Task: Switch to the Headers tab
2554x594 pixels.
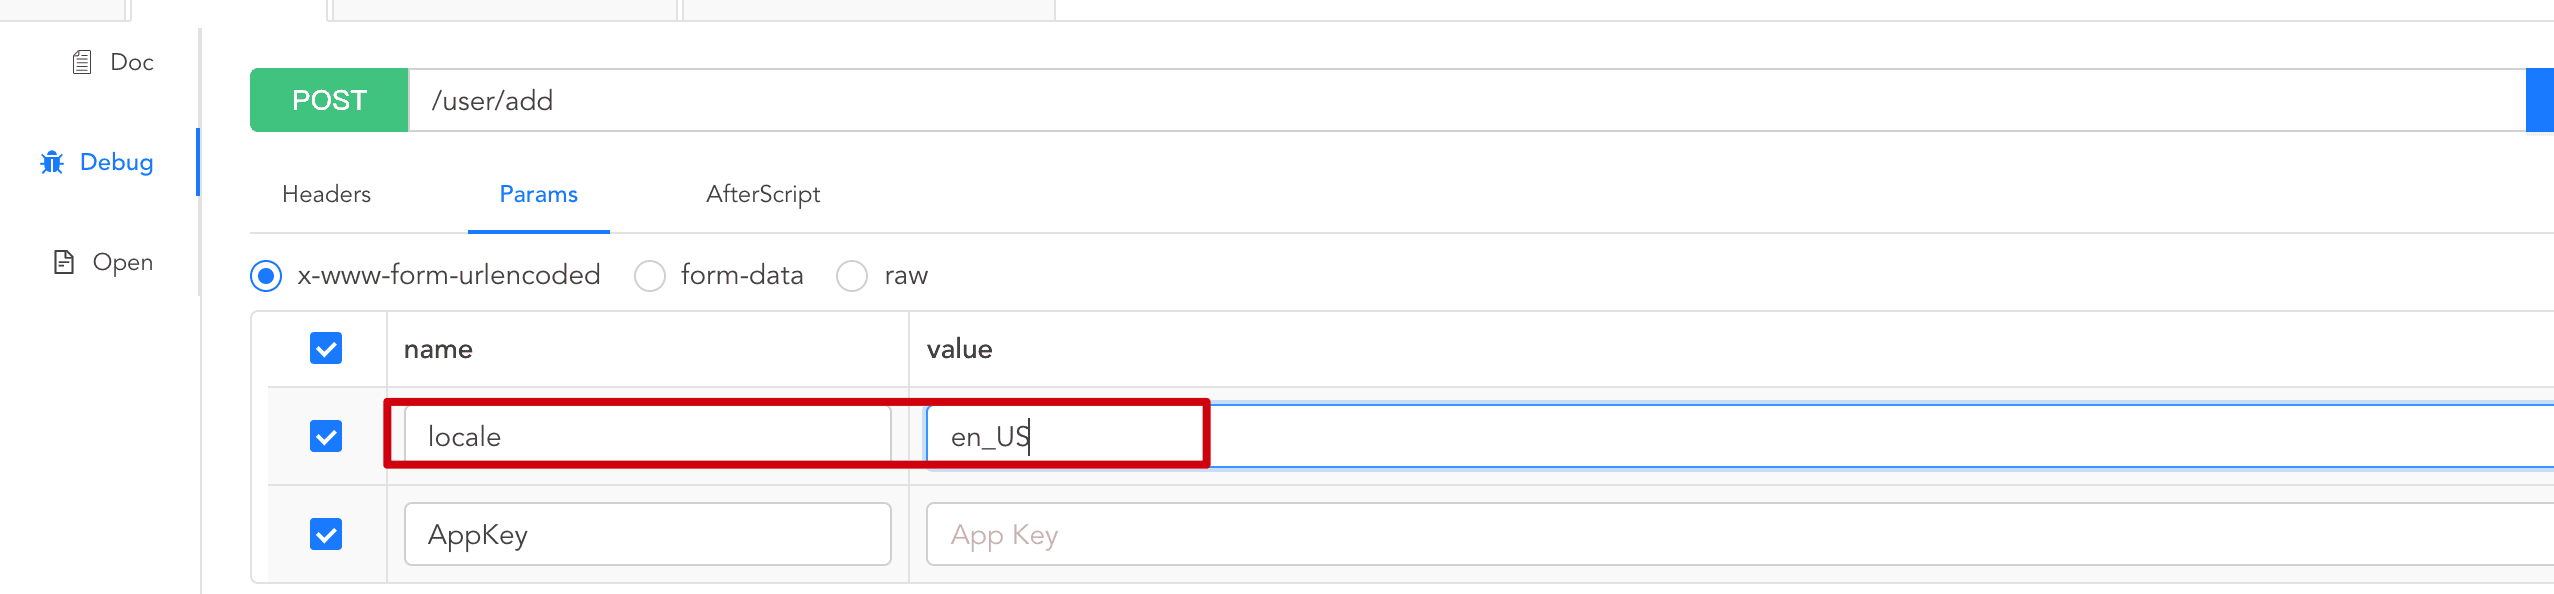Action: 326,194
